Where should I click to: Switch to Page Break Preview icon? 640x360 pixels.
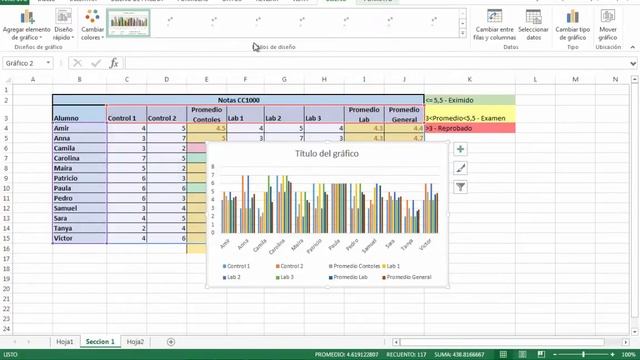coord(541,354)
